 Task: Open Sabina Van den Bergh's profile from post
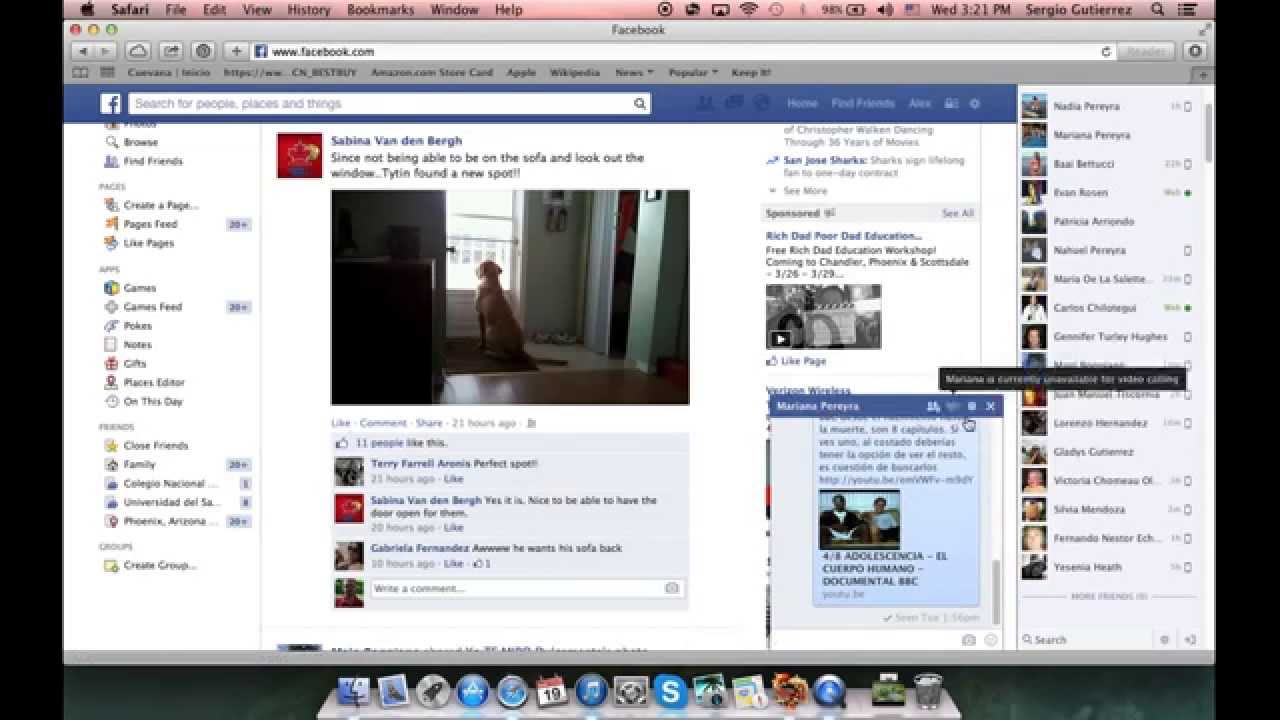pos(396,141)
